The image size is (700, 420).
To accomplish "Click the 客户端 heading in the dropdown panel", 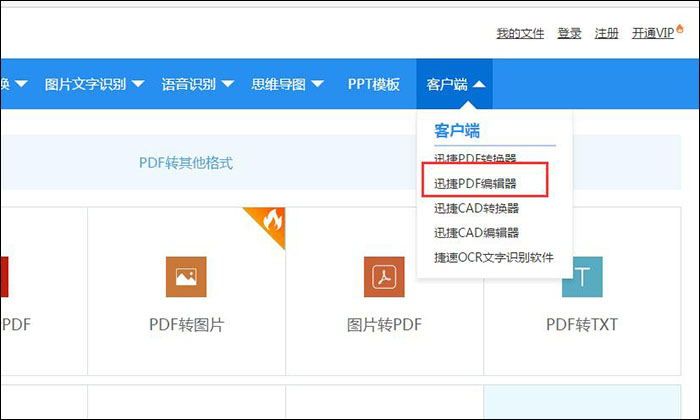I will coord(457,131).
